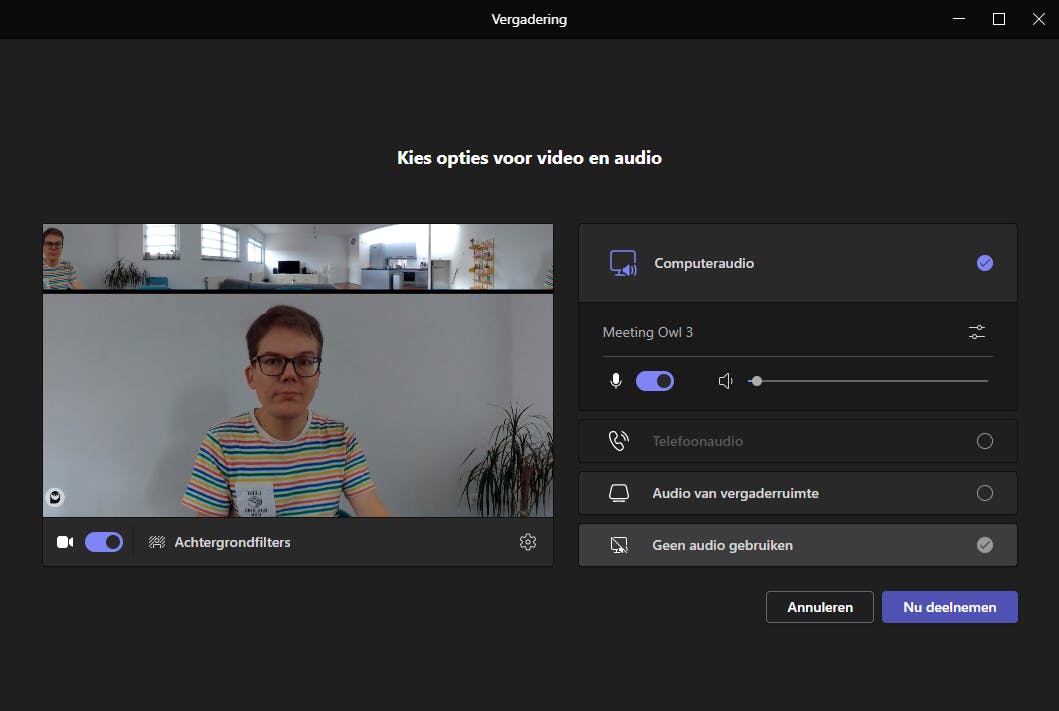Image resolution: width=1059 pixels, height=711 pixels.
Task: Select the Geen audio gebruiken option
Action: [x=985, y=545]
